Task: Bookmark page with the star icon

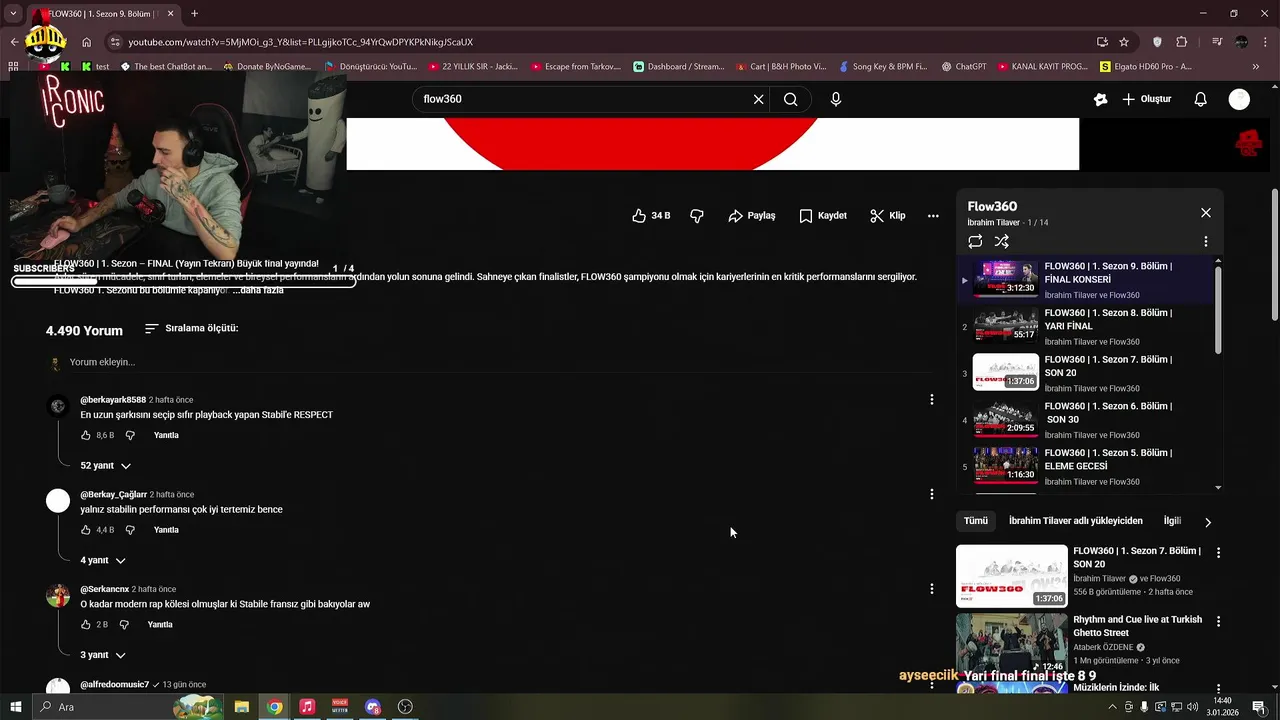Action: tap(1124, 42)
